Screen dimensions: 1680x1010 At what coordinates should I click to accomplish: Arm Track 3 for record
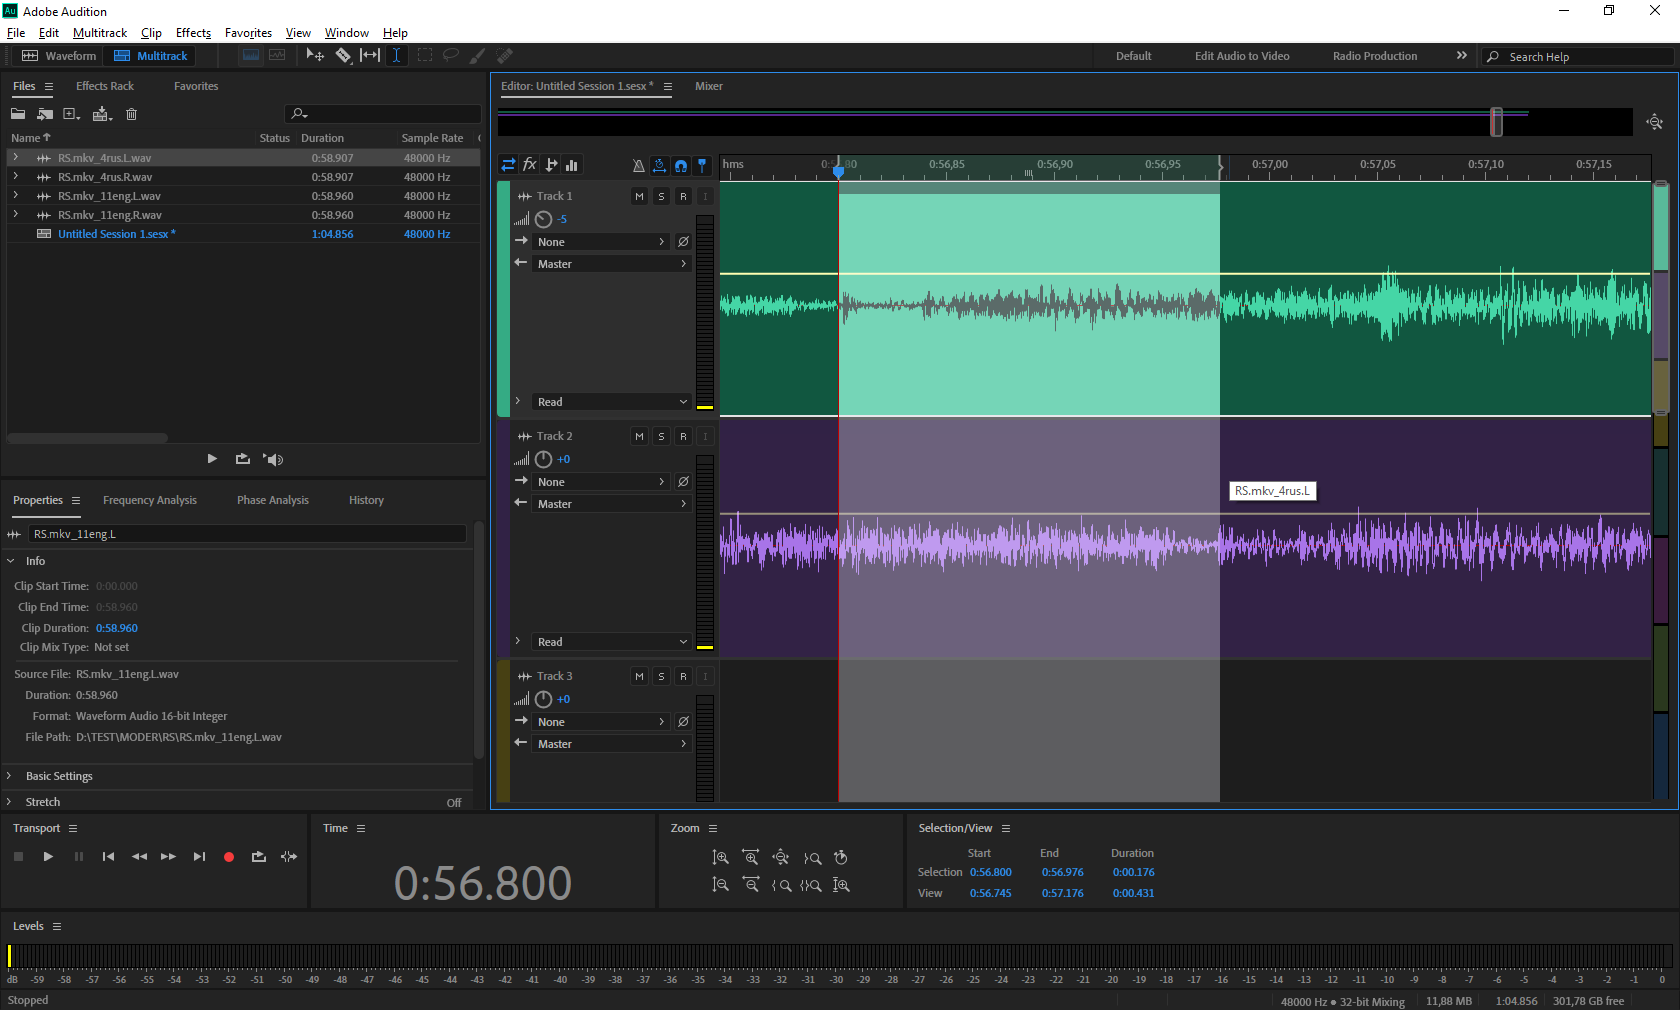pyautogui.click(x=683, y=677)
